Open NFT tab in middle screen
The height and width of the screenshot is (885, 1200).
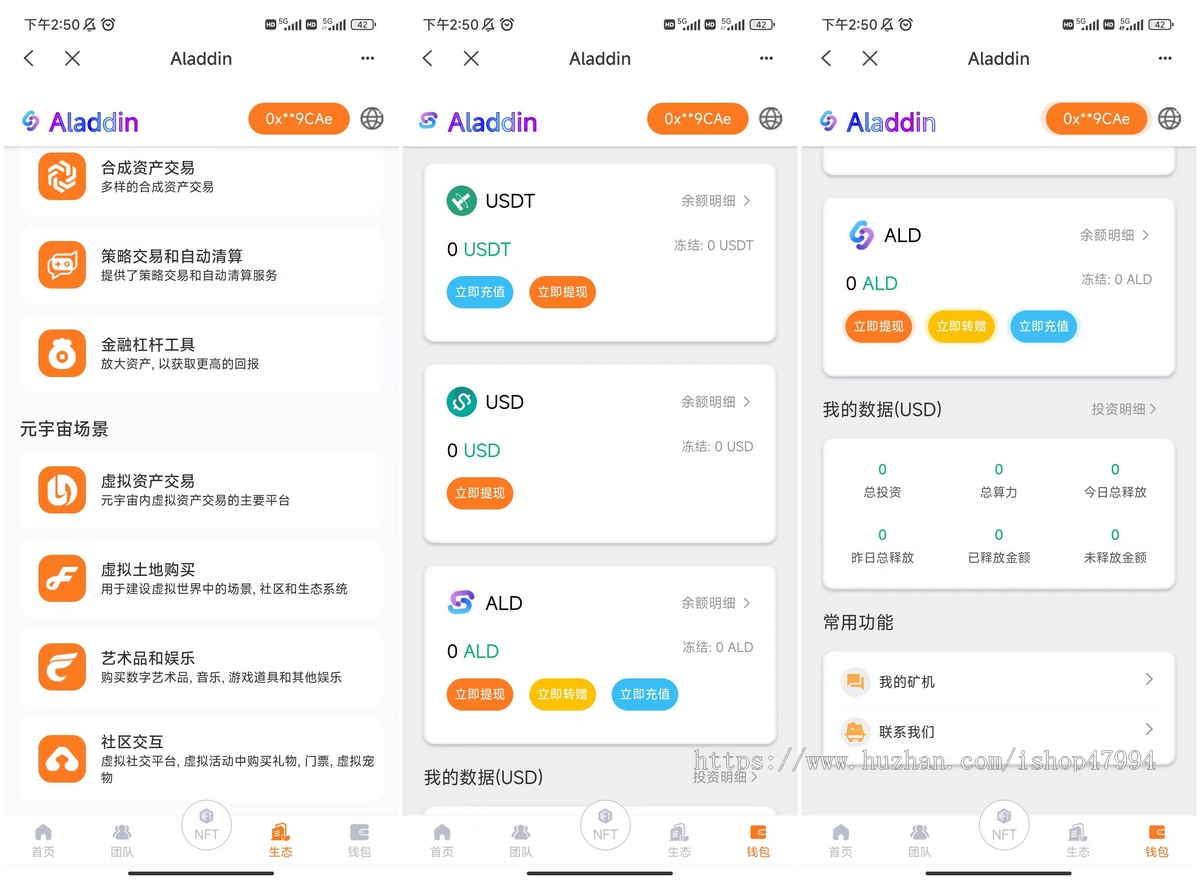[x=605, y=826]
